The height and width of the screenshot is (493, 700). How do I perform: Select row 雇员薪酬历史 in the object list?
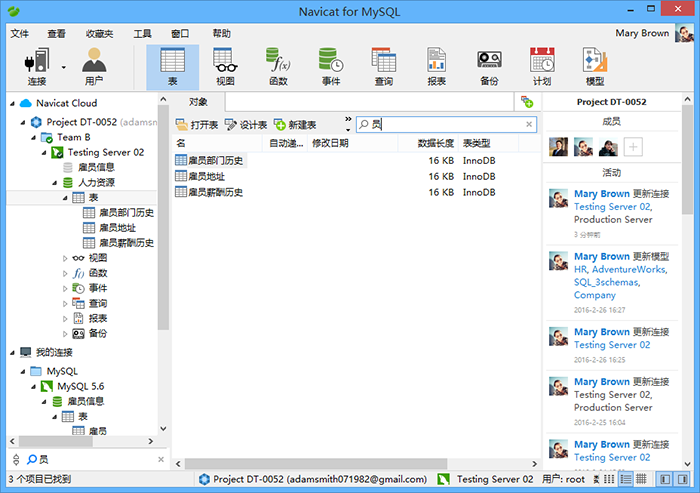[x=209, y=192]
